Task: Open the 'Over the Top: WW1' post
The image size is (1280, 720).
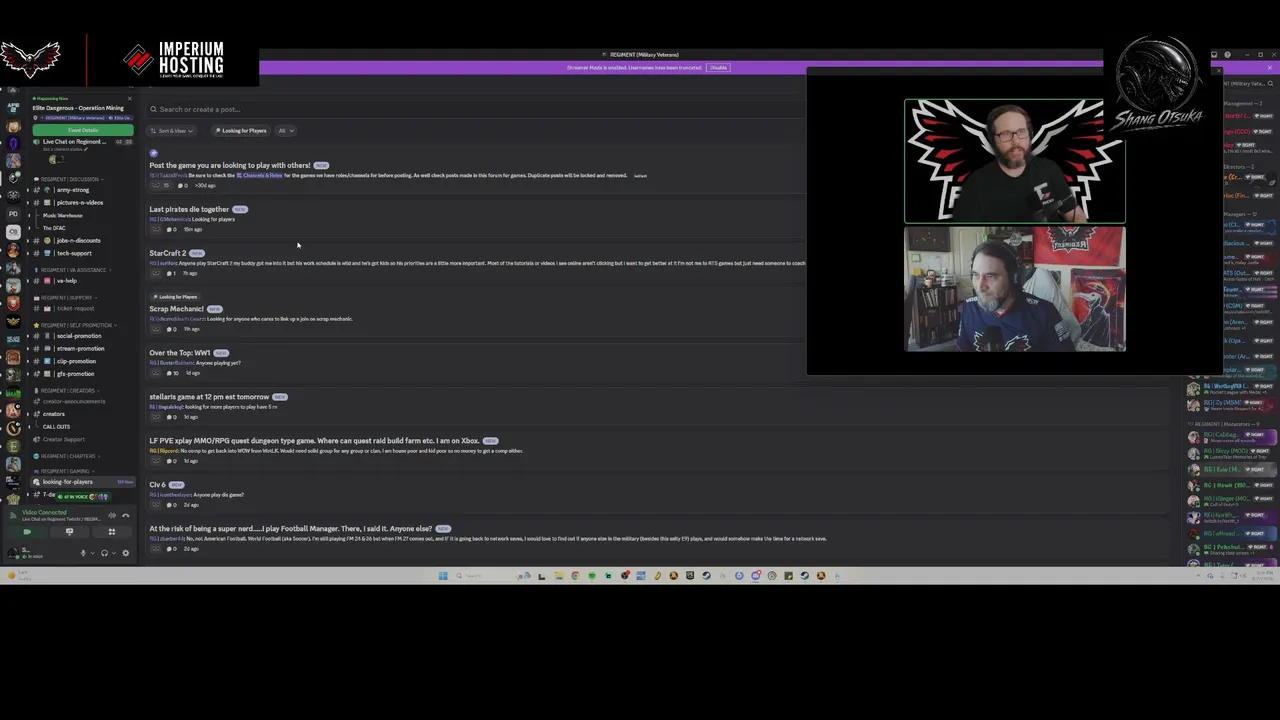Action: coord(180,353)
